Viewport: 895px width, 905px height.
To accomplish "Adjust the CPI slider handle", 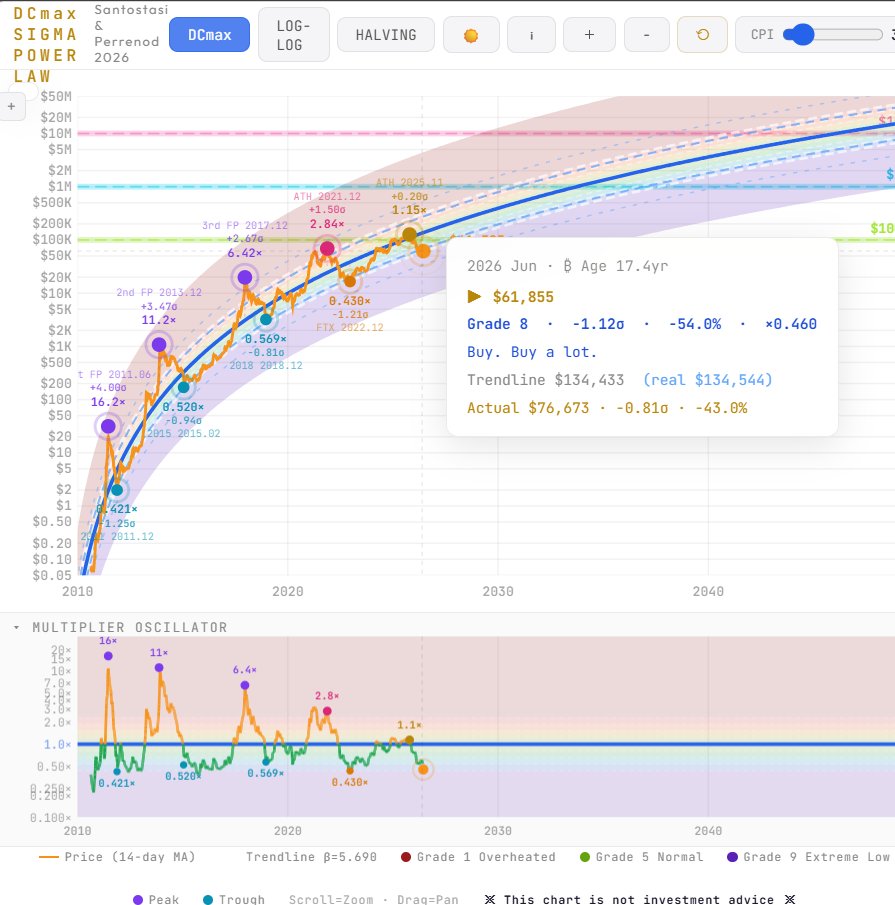I will (802, 35).
